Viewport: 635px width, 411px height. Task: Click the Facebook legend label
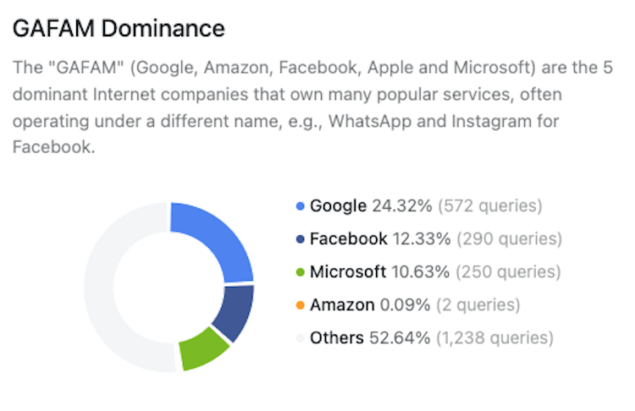point(348,239)
